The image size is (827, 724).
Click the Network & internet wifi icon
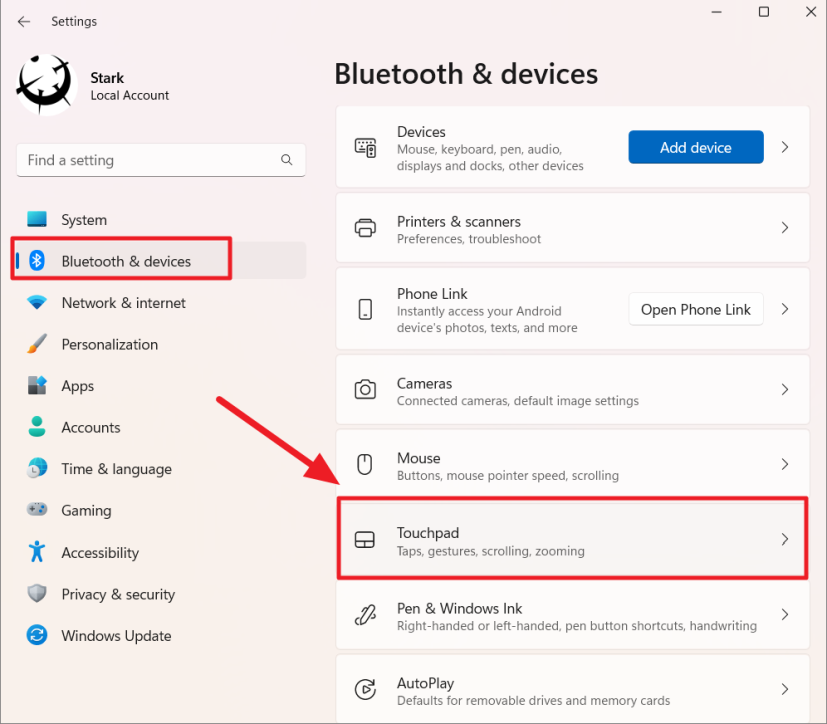click(37, 302)
